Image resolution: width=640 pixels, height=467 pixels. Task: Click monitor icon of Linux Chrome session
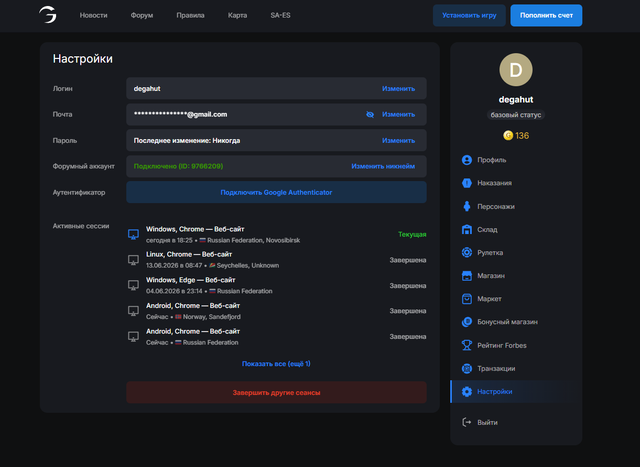tap(133, 260)
